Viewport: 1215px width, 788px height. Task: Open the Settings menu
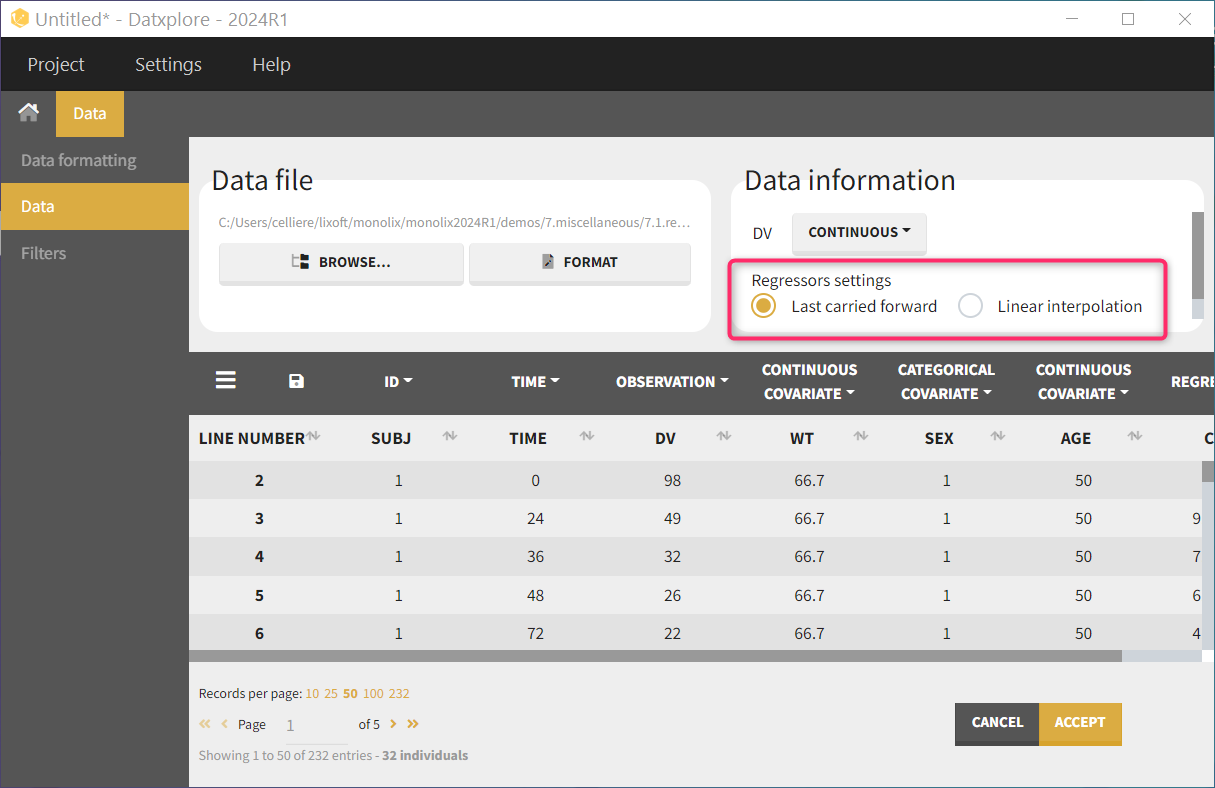click(x=168, y=65)
